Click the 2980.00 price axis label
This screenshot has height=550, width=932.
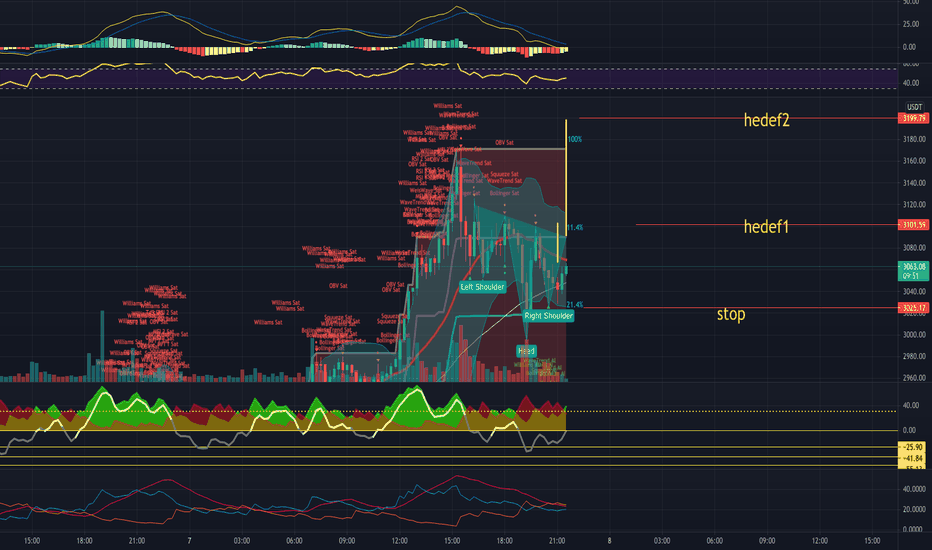(914, 356)
